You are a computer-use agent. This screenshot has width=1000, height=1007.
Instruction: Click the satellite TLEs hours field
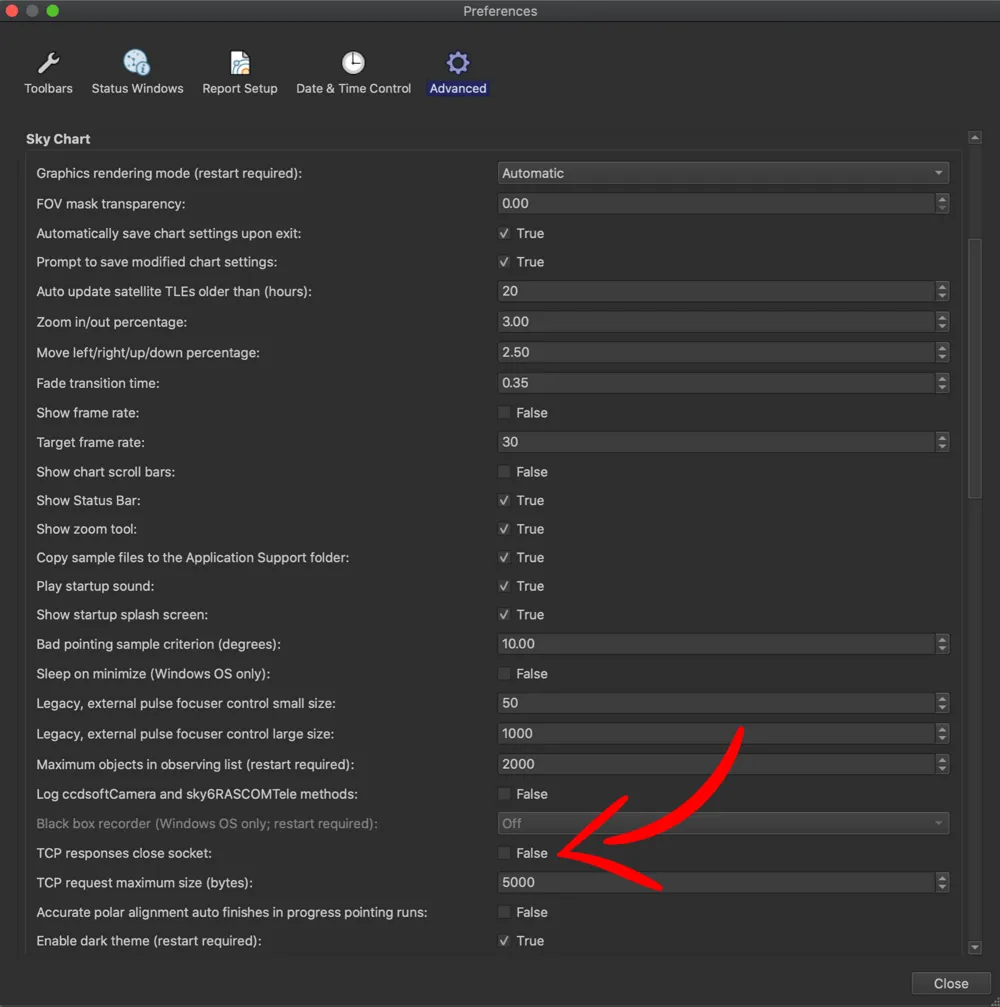(716, 292)
